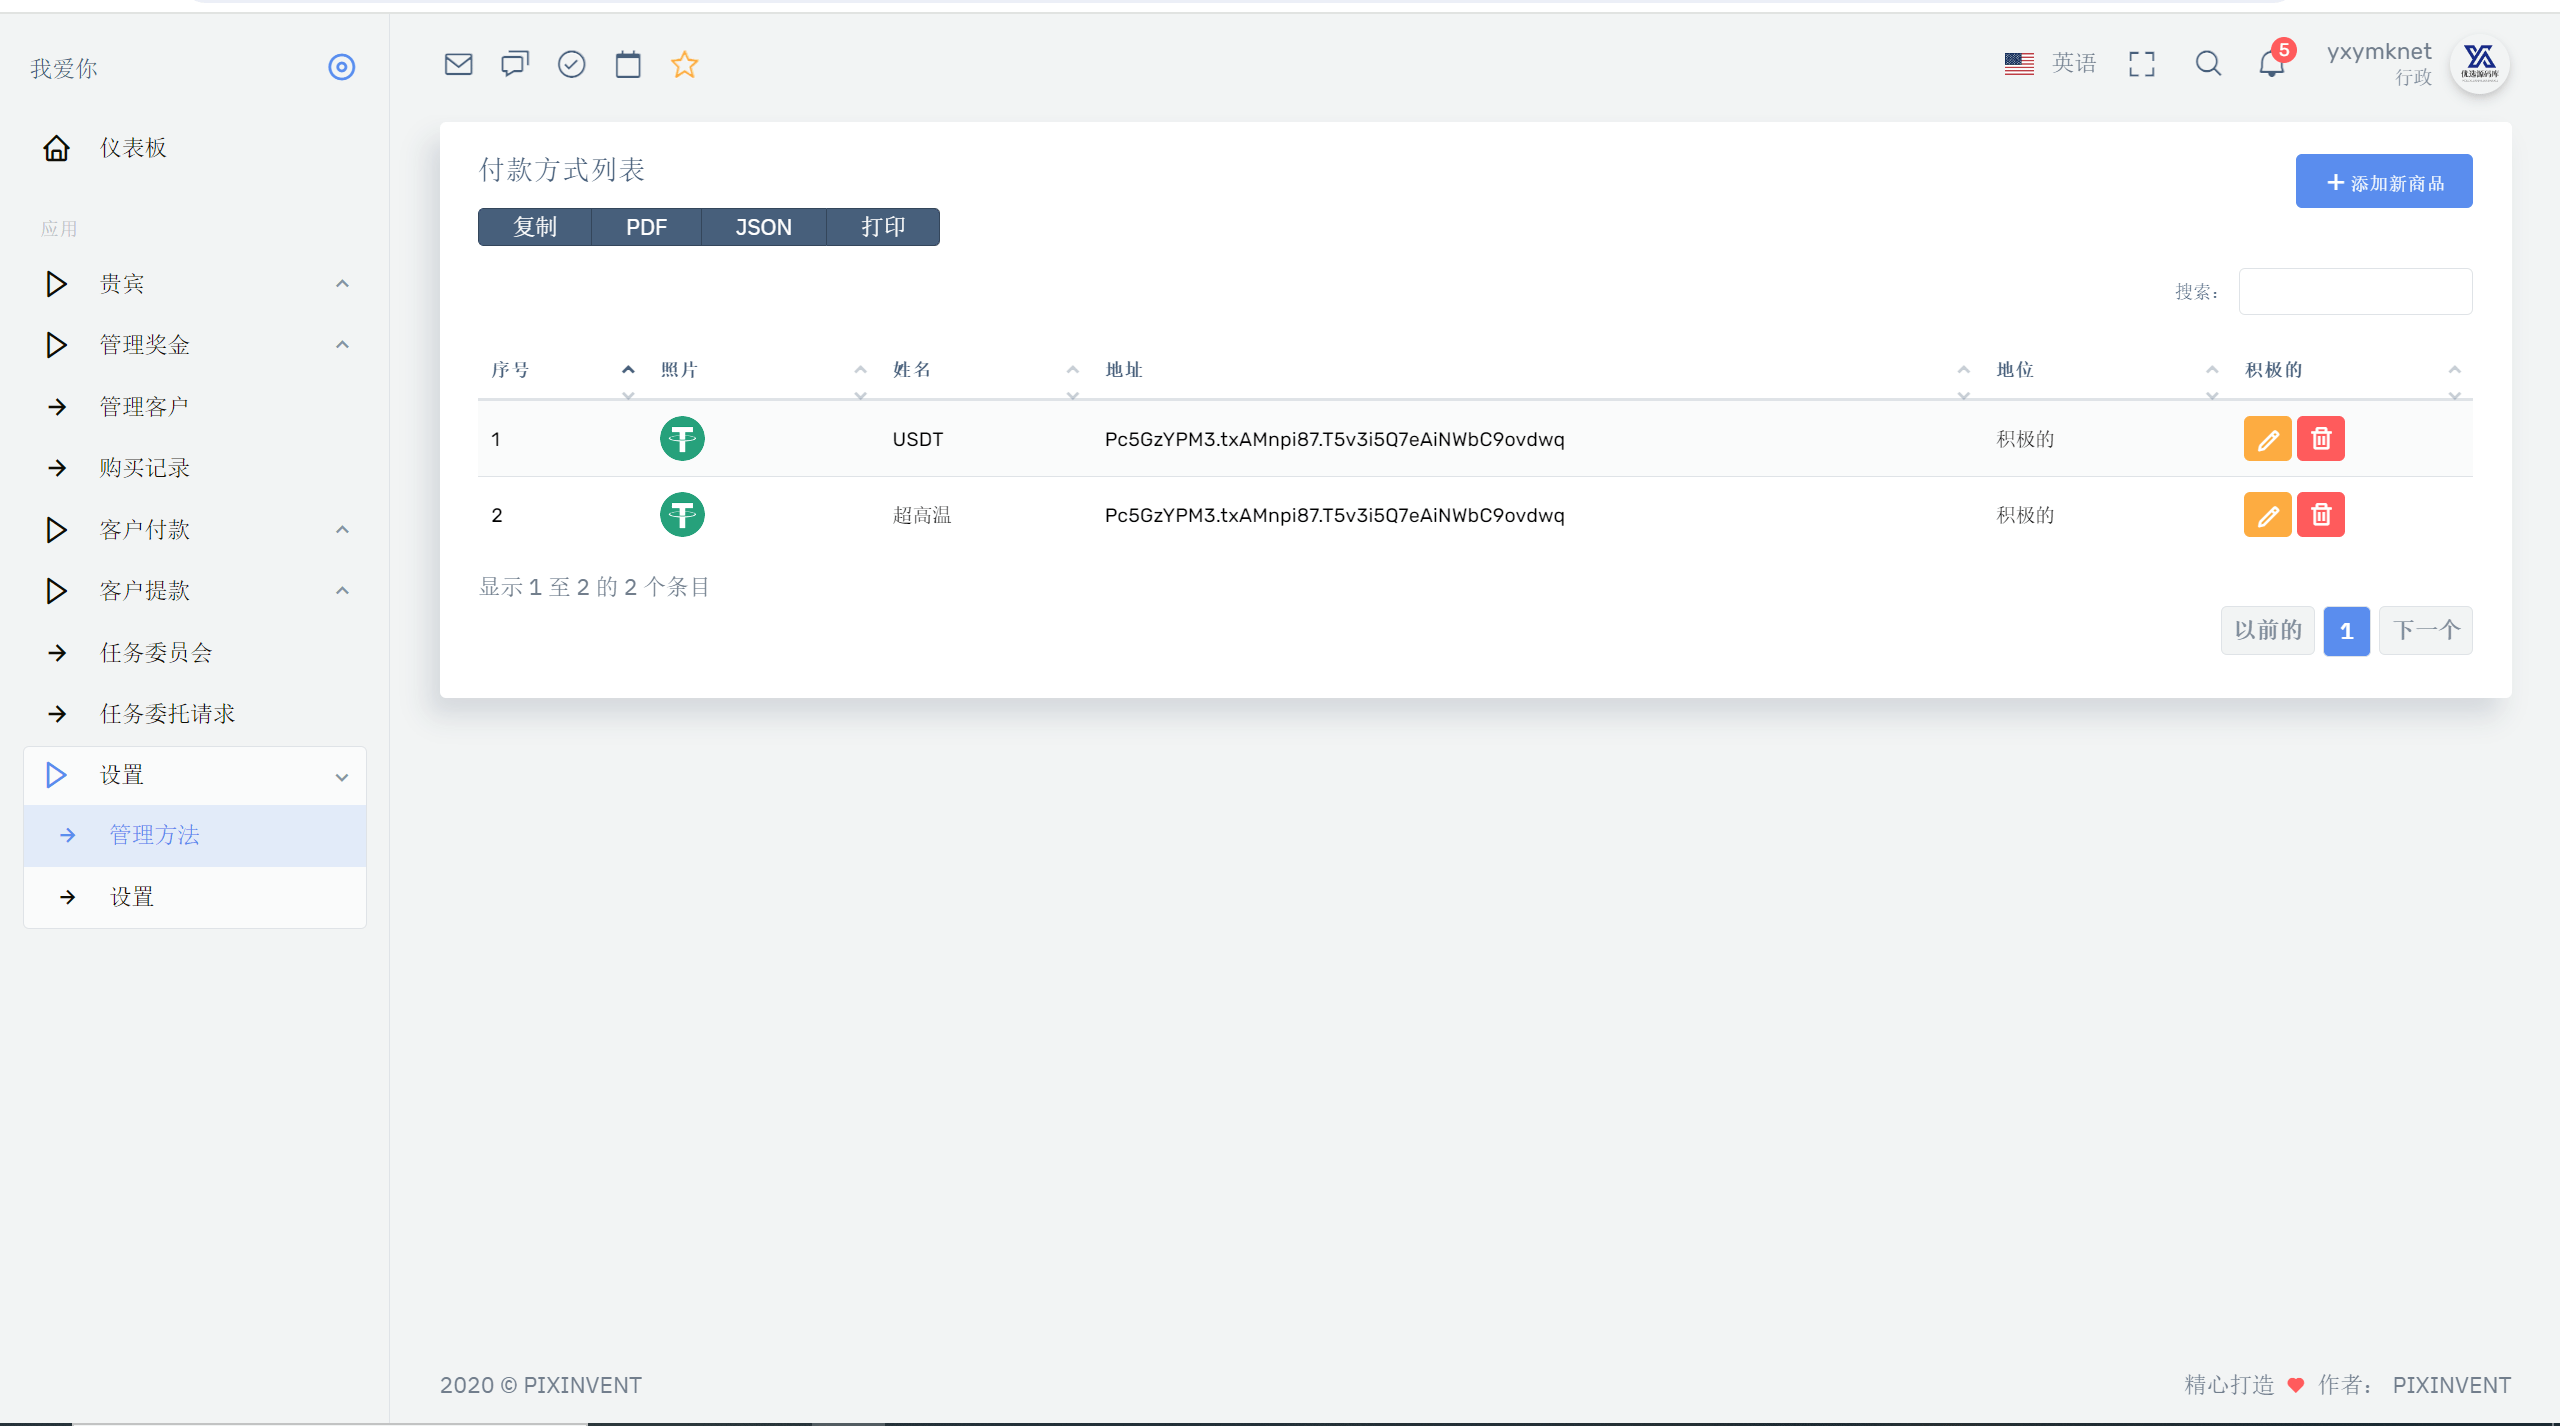Viewport: 2560px width, 1426px height.
Task: Select 管理客户 in the sidebar
Action: click(x=195, y=407)
